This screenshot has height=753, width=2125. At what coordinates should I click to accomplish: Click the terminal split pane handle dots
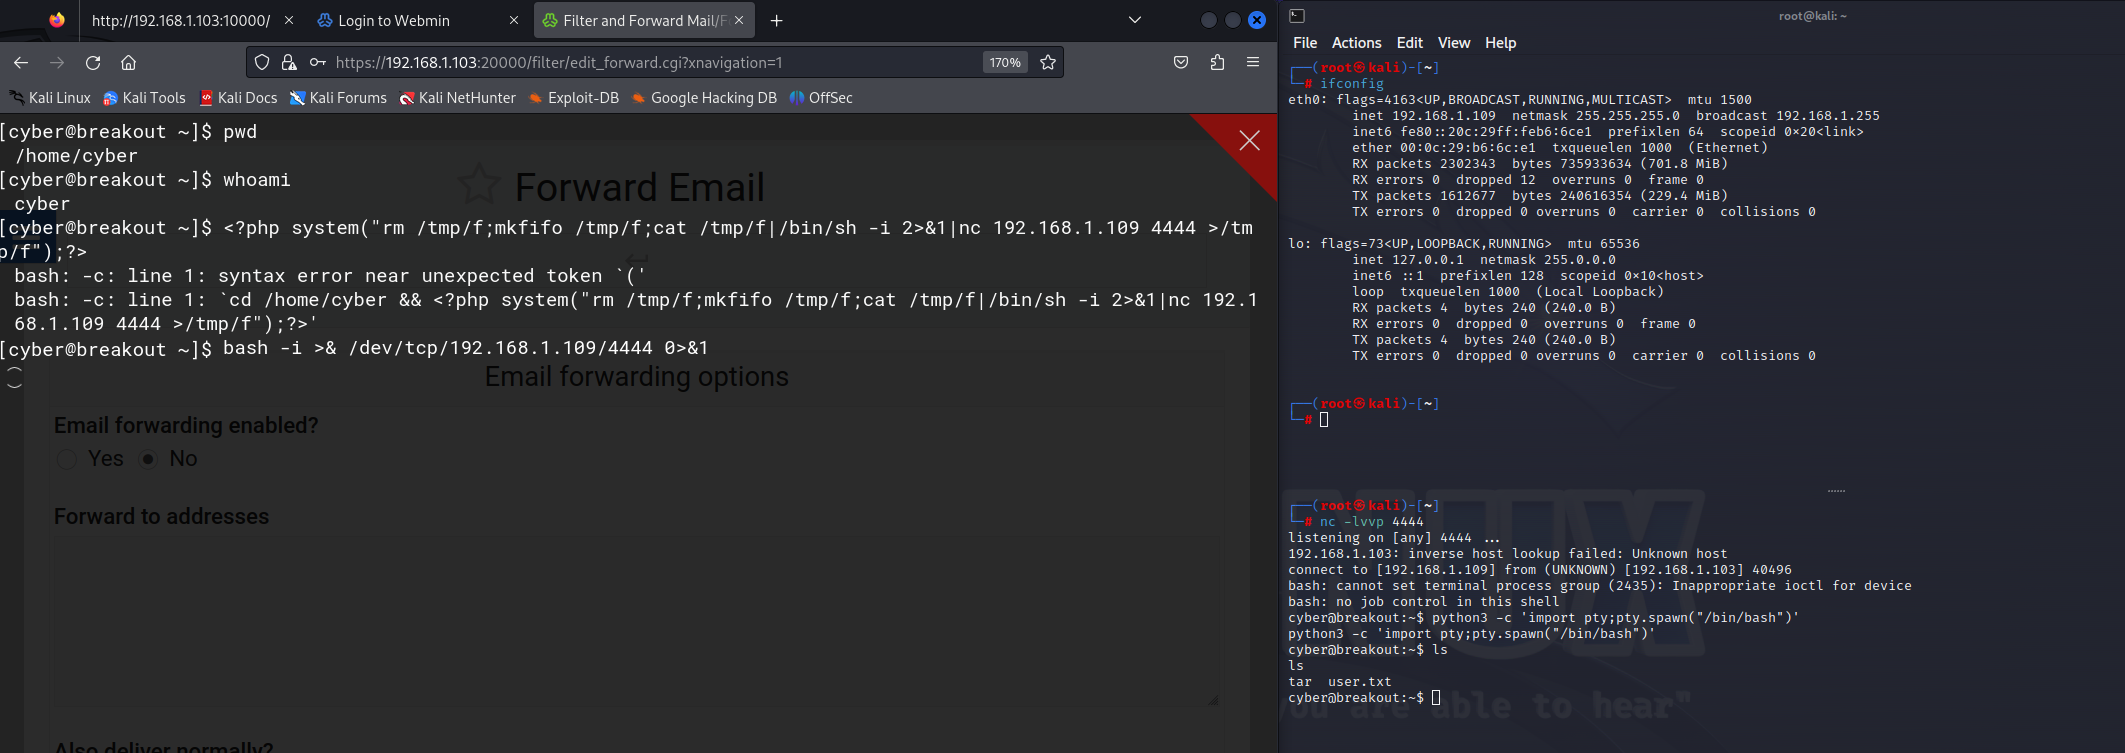click(x=1836, y=491)
